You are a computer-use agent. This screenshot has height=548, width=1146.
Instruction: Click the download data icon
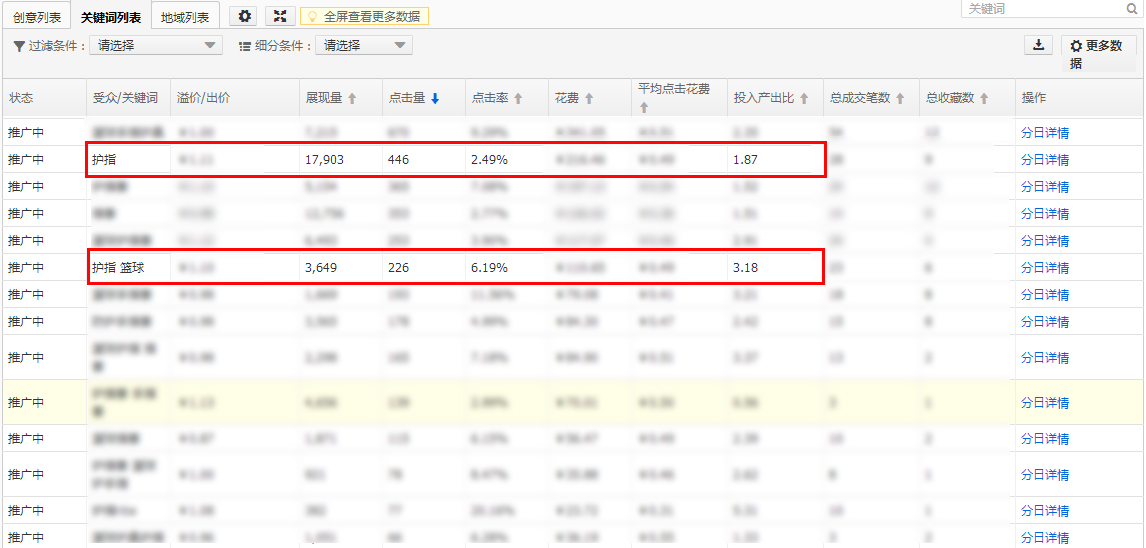[x=1038, y=45]
